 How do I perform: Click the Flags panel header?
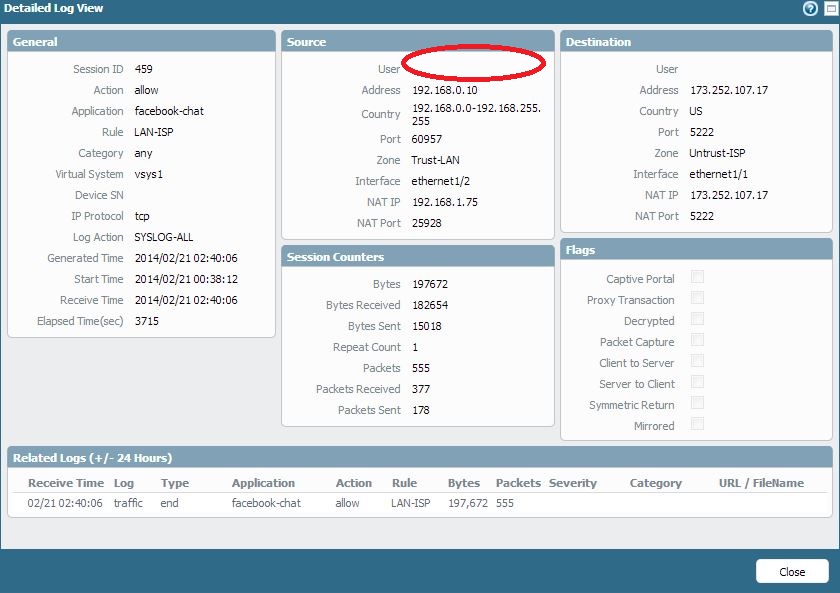click(696, 249)
